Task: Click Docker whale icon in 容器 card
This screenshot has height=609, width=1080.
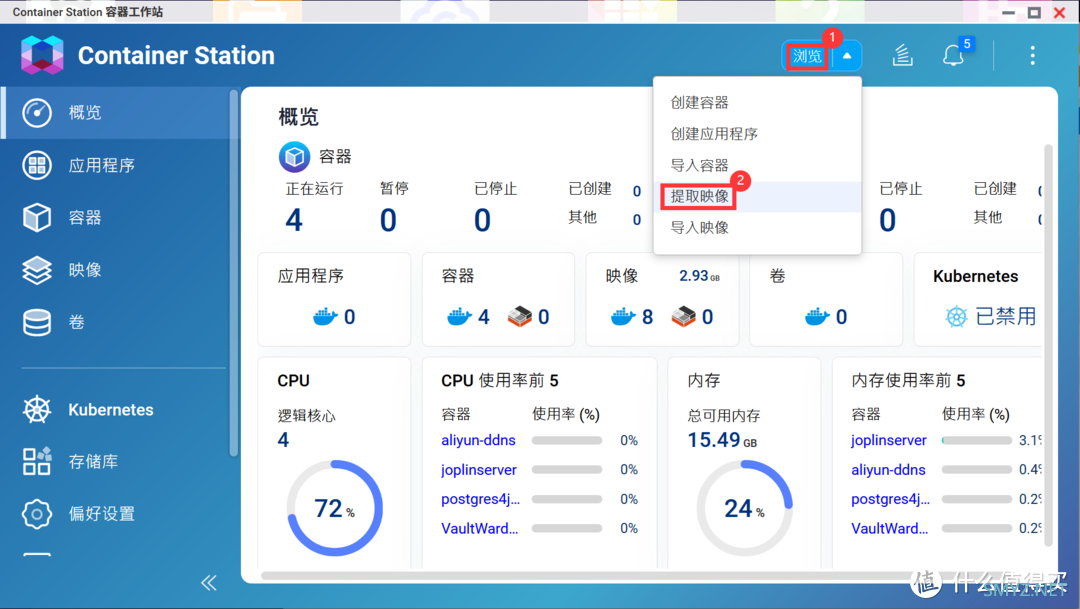Action: (x=459, y=317)
